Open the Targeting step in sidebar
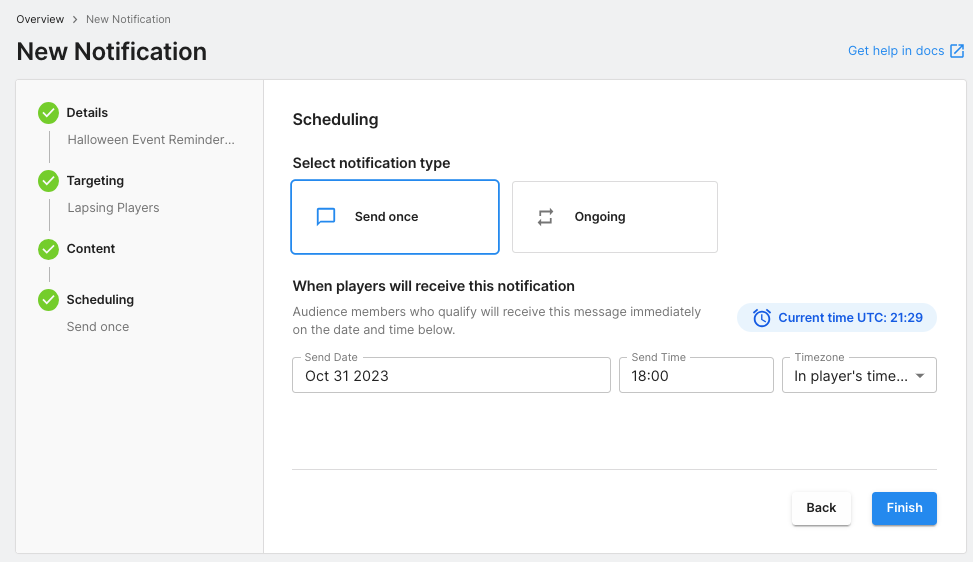 point(95,181)
